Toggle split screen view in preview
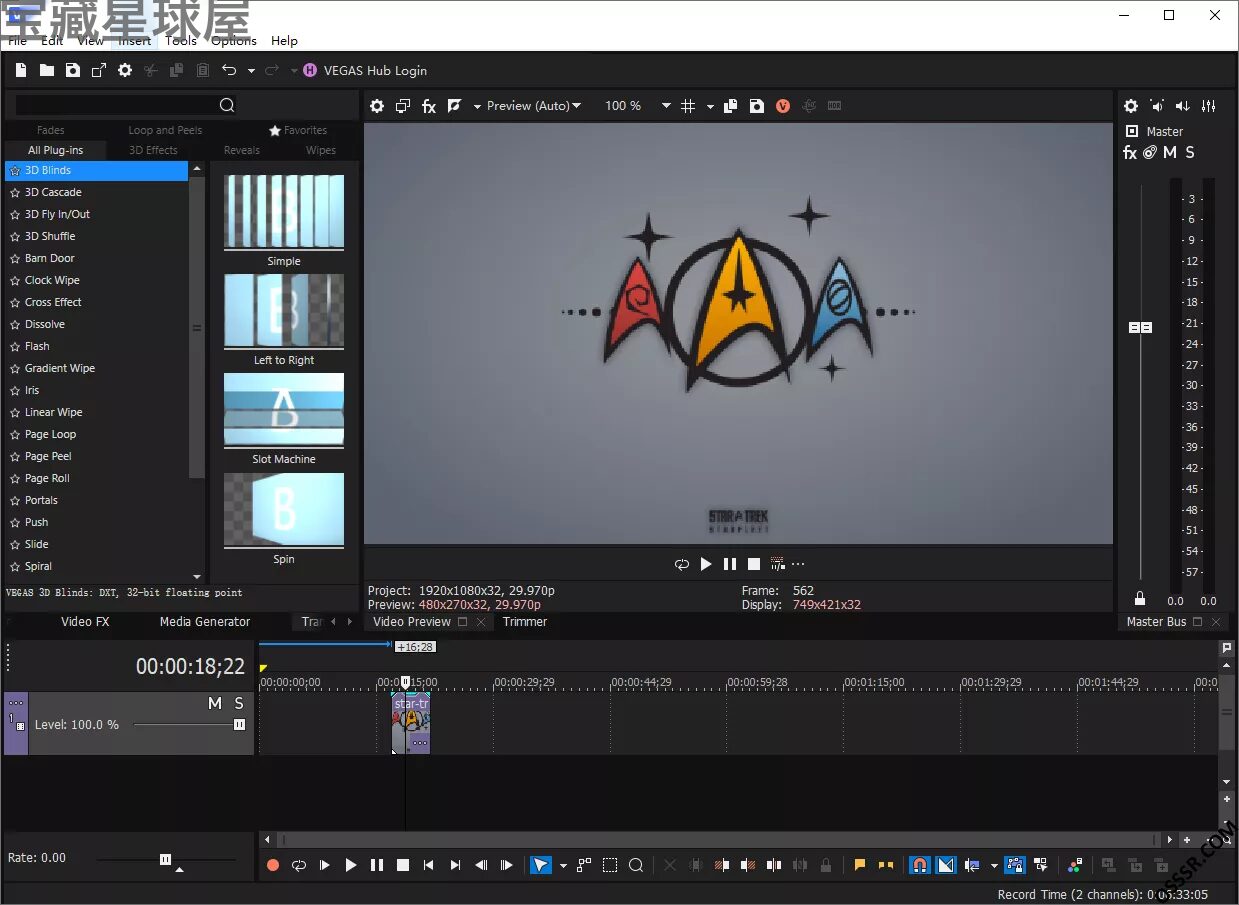This screenshot has height=905, width=1239. tap(455, 106)
